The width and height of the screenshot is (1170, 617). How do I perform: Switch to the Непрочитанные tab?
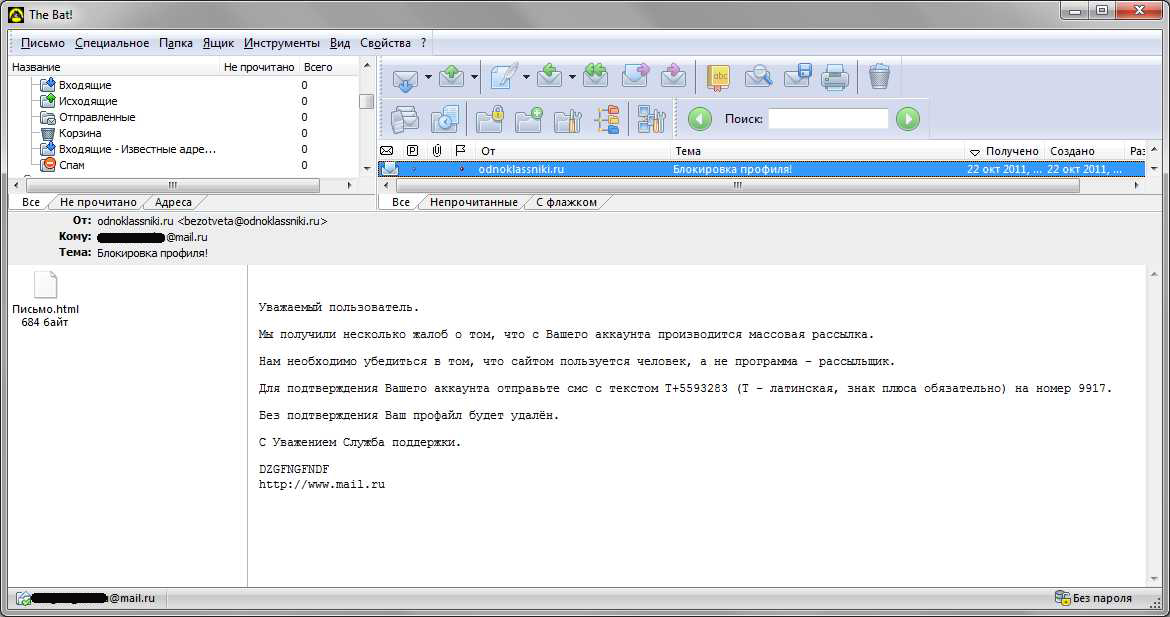pyautogui.click(x=473, y=202)
